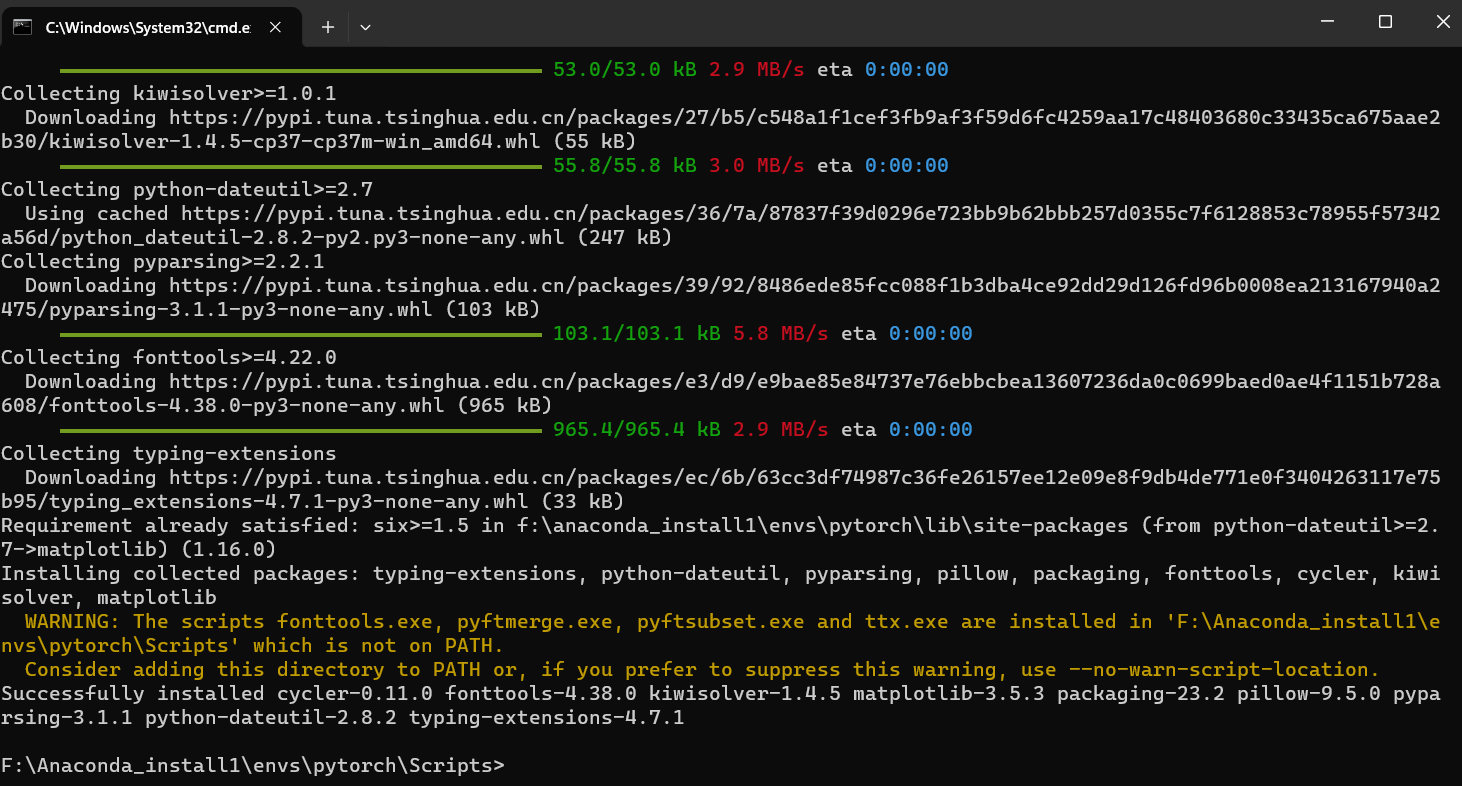Click the 'Collecting typing-extensions' line
This screenshot has height=786, width=1462.
tap(169, 454)
